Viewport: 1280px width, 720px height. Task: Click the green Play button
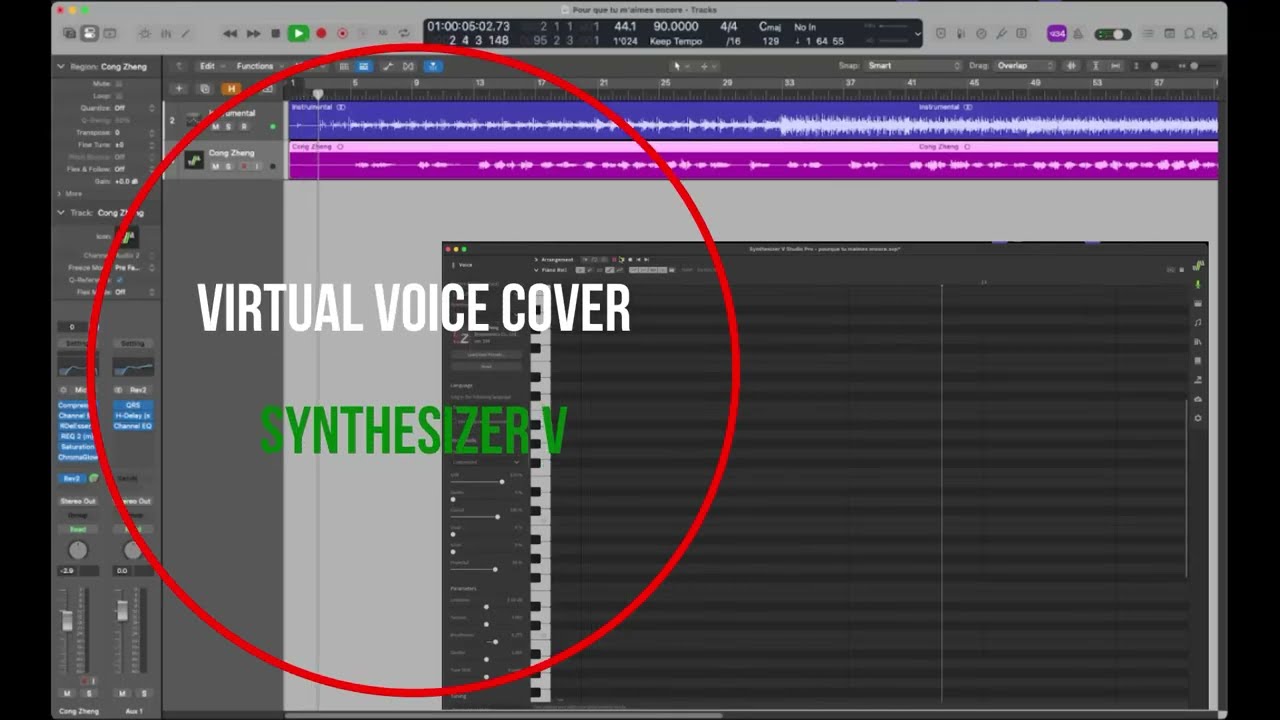[298, 33]
